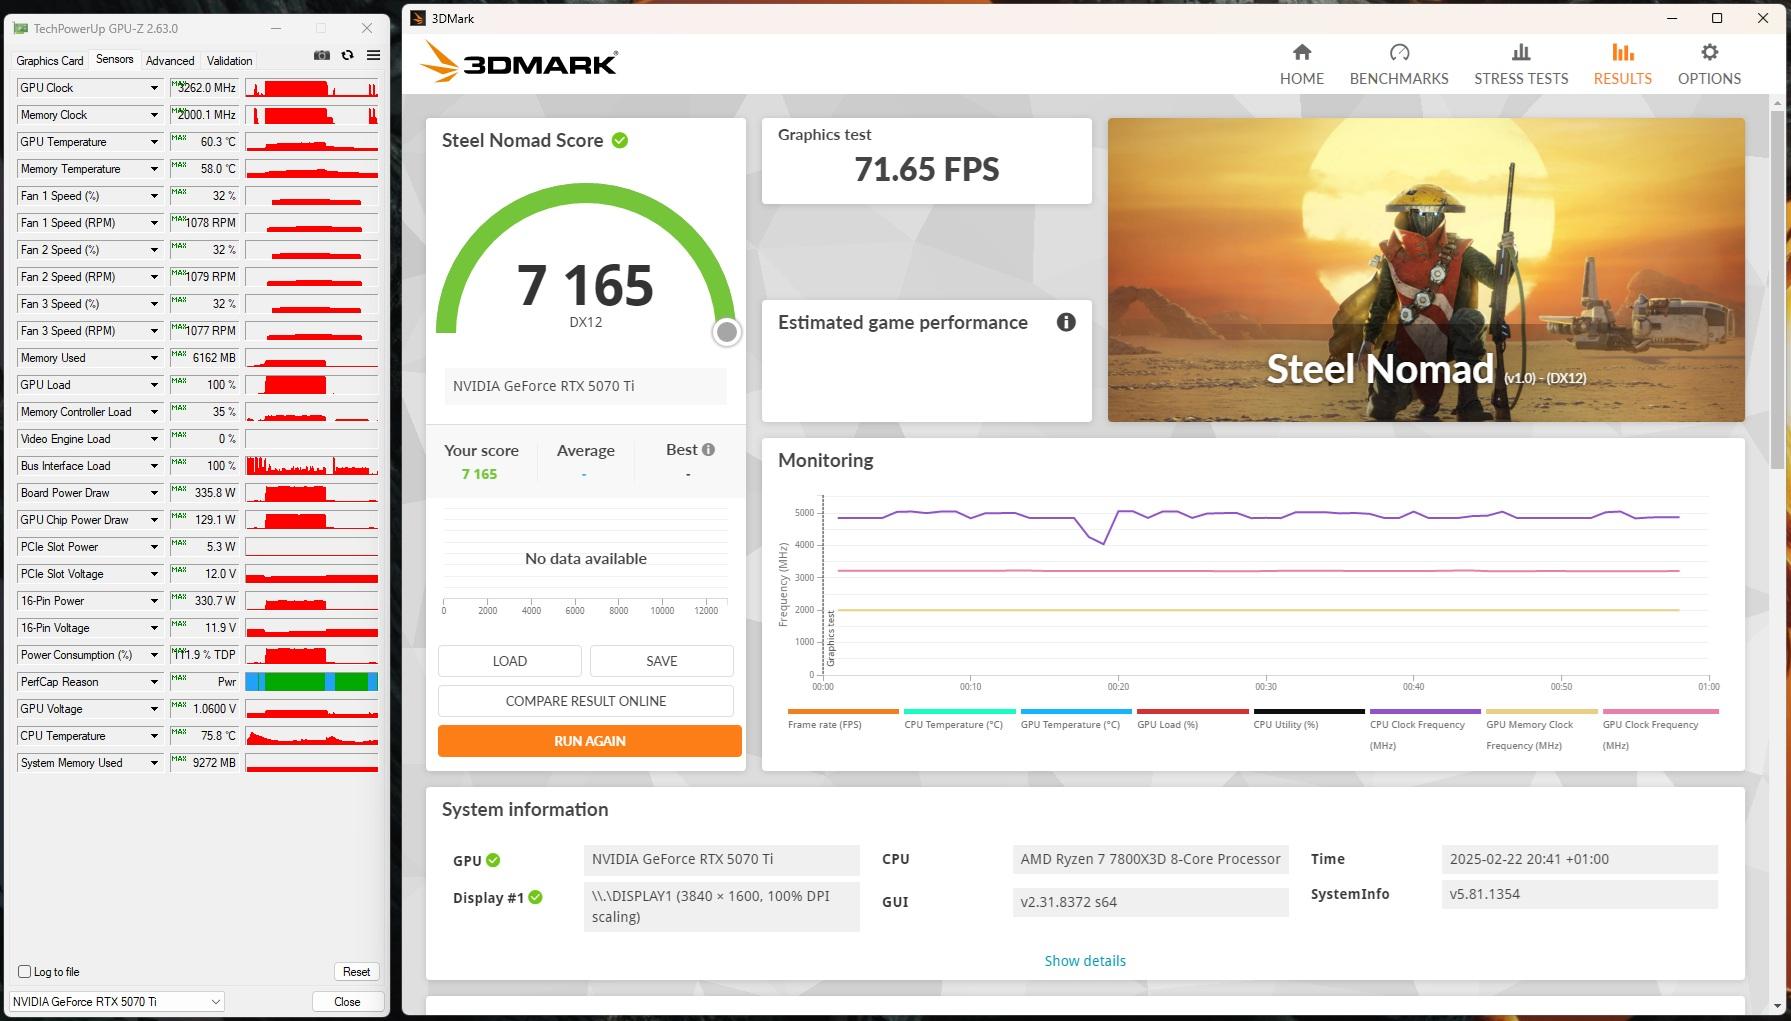Click the Steel Nomad benchmark thumbnail image

(1425, 270)
